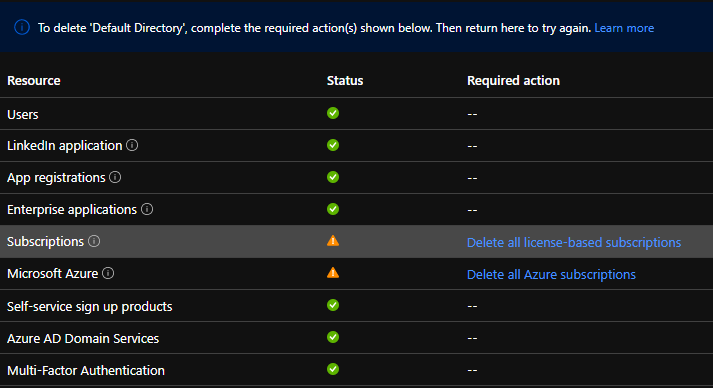Click the orange warning icon for Subscriptions
713x388 pixels.
333,241
